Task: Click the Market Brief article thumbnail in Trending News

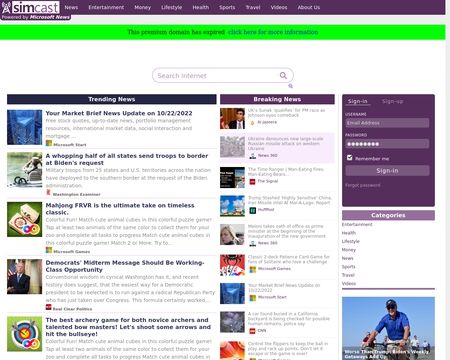Action: [25, 127]
